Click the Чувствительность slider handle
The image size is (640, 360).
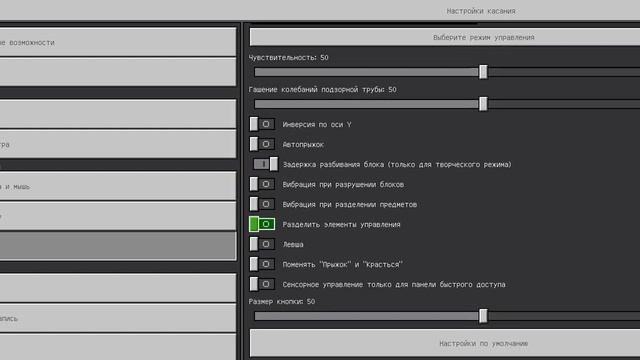coord(483,72)
